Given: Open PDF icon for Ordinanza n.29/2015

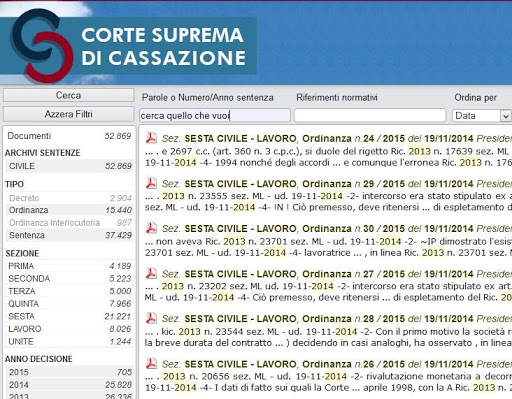Looking at the screenshot, I should tap(151, 183).
